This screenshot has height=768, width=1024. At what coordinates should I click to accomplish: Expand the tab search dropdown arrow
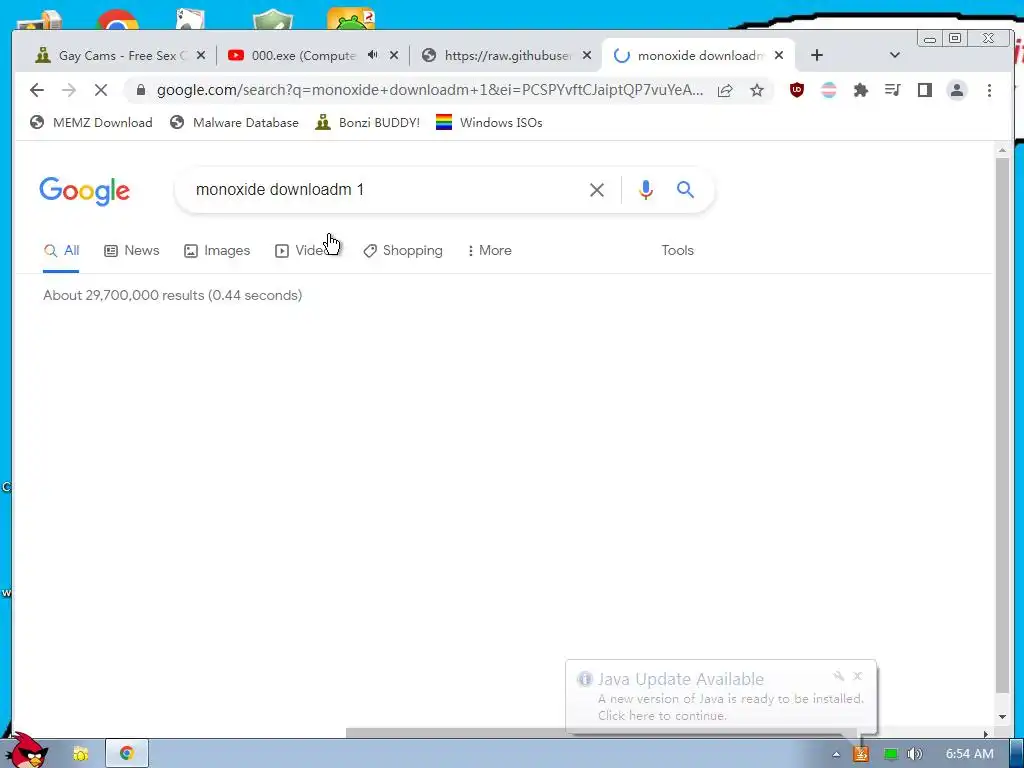click(x=895, y=56)
